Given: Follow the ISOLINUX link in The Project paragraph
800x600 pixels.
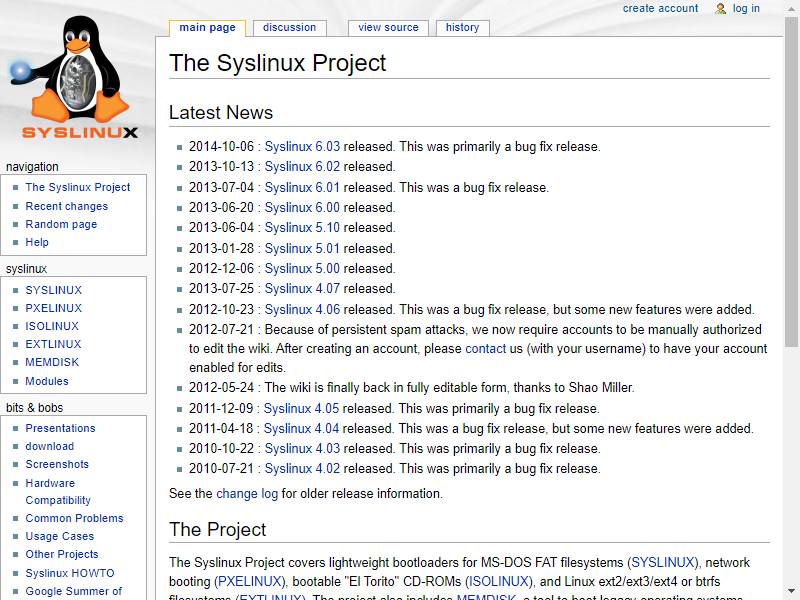Looking at the screenshot, I should (498, 582).
